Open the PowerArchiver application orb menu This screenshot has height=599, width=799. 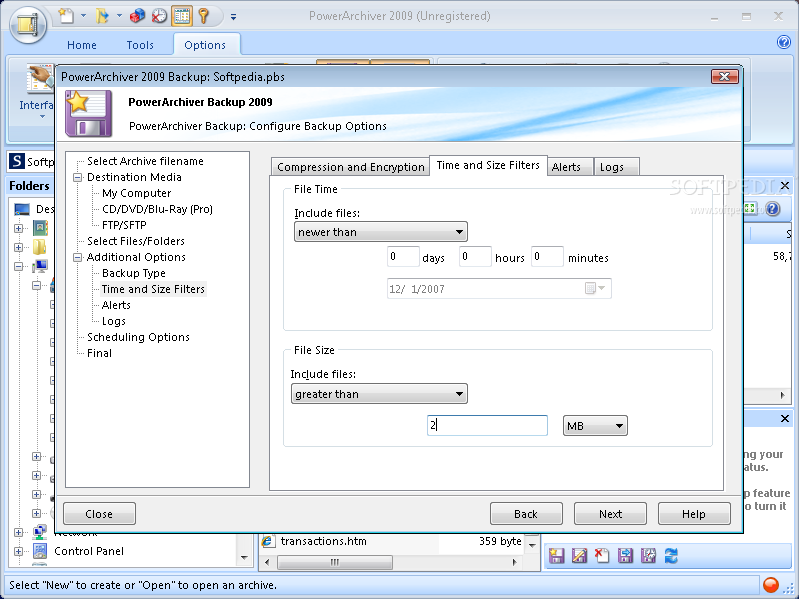(28, 23)
